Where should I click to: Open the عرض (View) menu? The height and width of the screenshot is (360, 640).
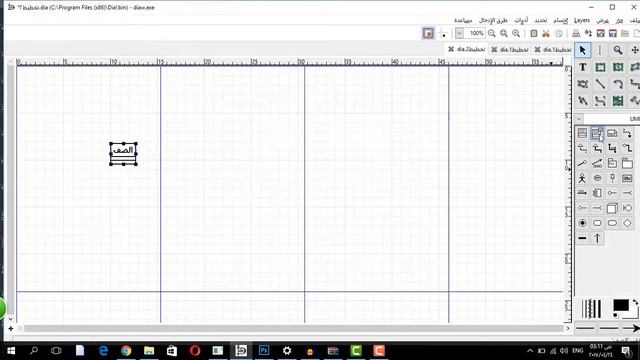tap(602, 20)
